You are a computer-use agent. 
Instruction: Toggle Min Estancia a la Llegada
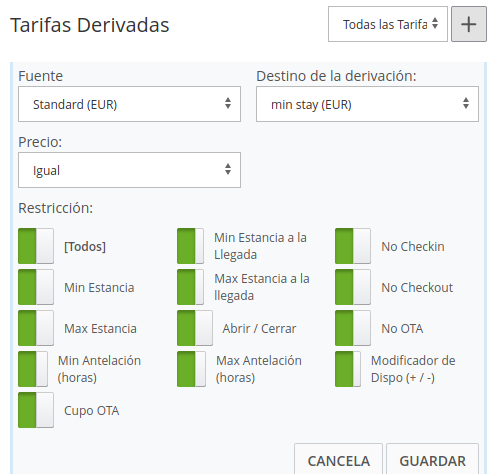click(190, 246)
